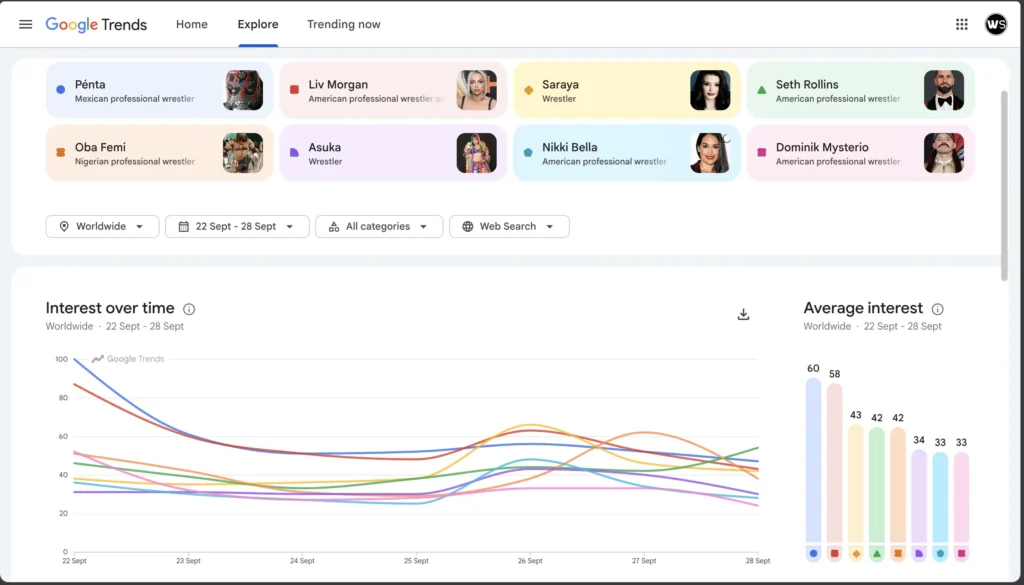Click the red square marker beside Liv Morgan
Screen dimensions: 1024x585
point(295,90)
